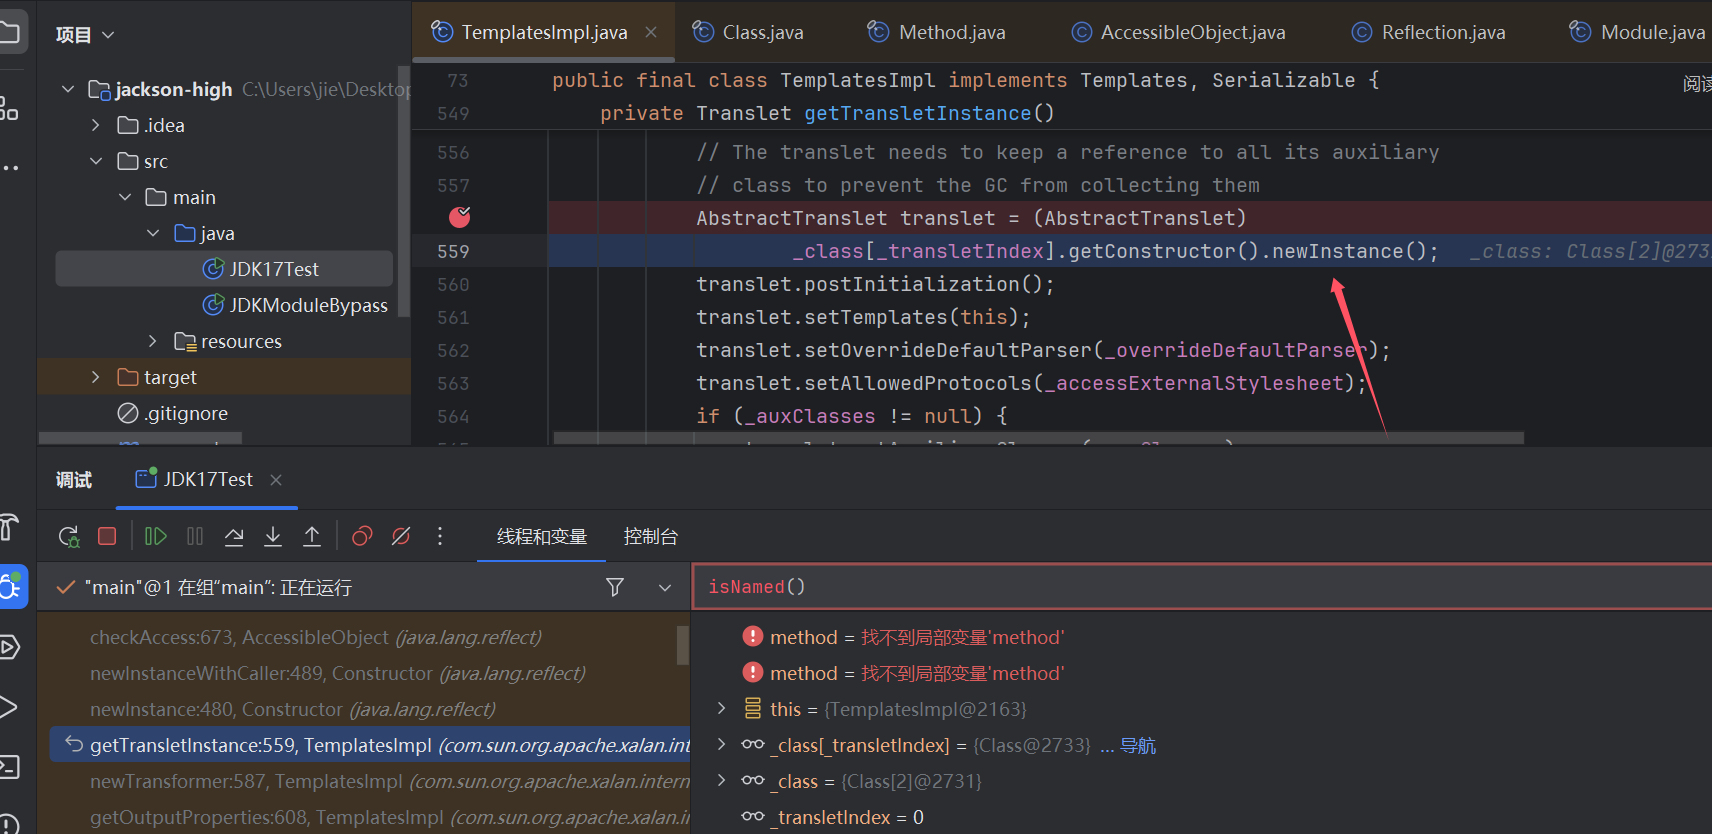This screenshot has height=834, width=1712.
Task: Expand the target folder
Action: [96, 377]
